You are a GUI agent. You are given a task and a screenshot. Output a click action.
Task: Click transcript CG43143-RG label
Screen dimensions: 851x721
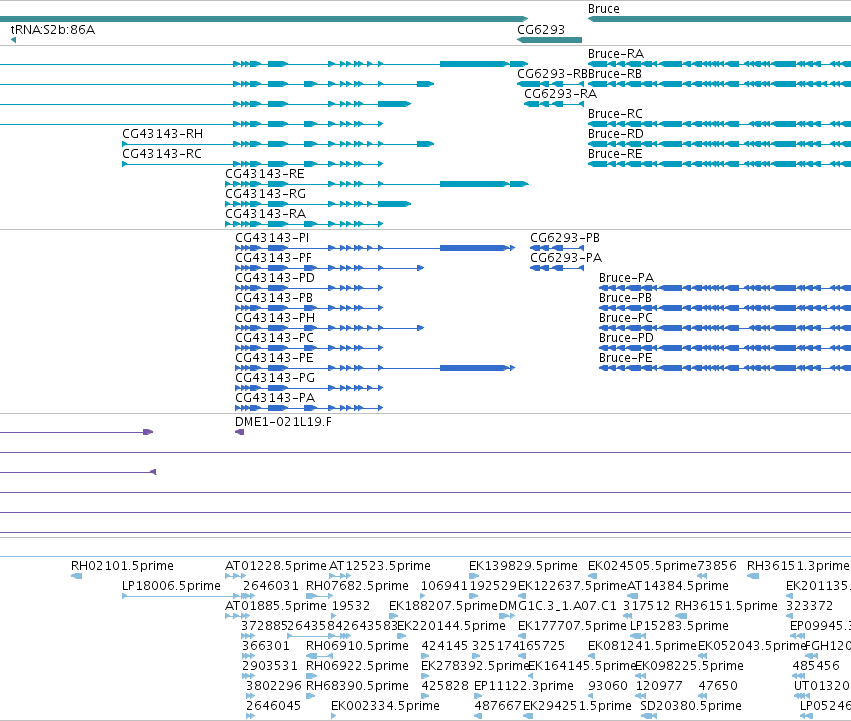tap(265, 194)
